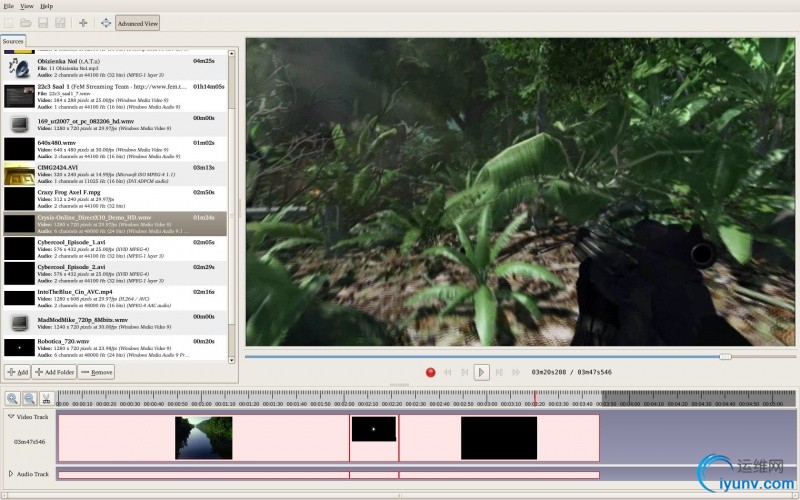Expand the Audio Track section
This screenshot has width=800, height=500.
11,473
